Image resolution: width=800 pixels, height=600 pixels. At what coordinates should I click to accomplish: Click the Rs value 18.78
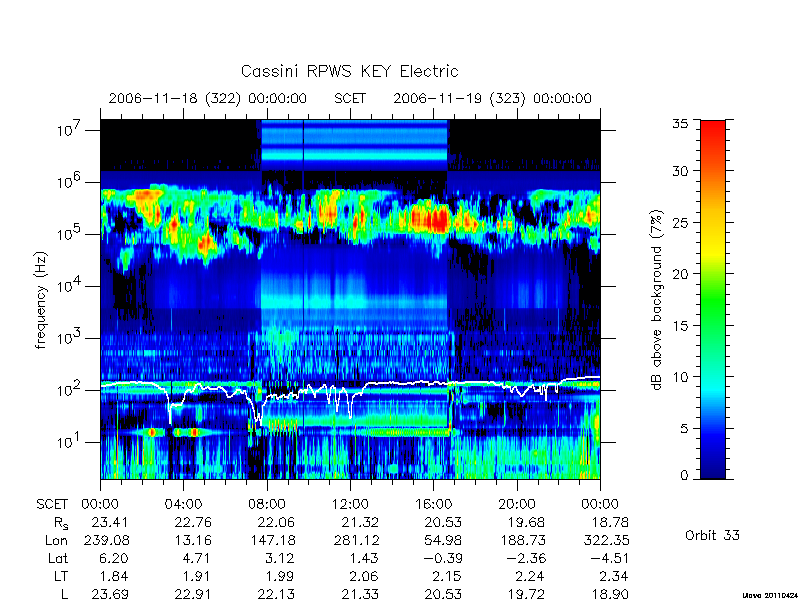click(609, 522)
